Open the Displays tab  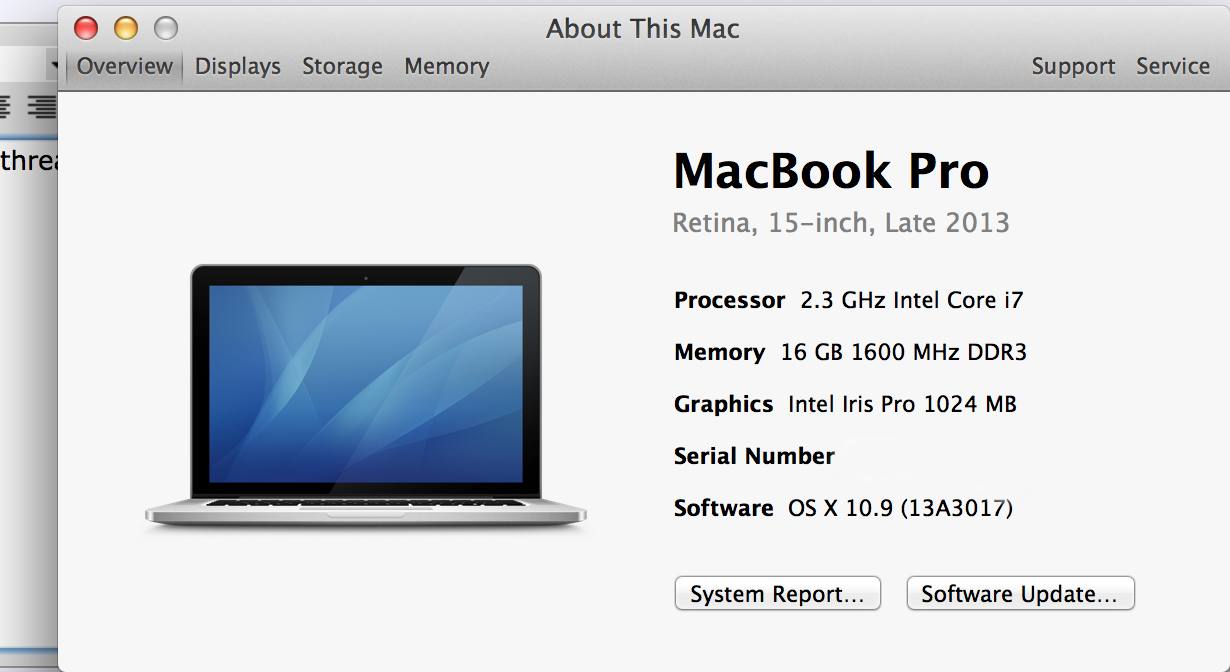[x=238, y=66]
